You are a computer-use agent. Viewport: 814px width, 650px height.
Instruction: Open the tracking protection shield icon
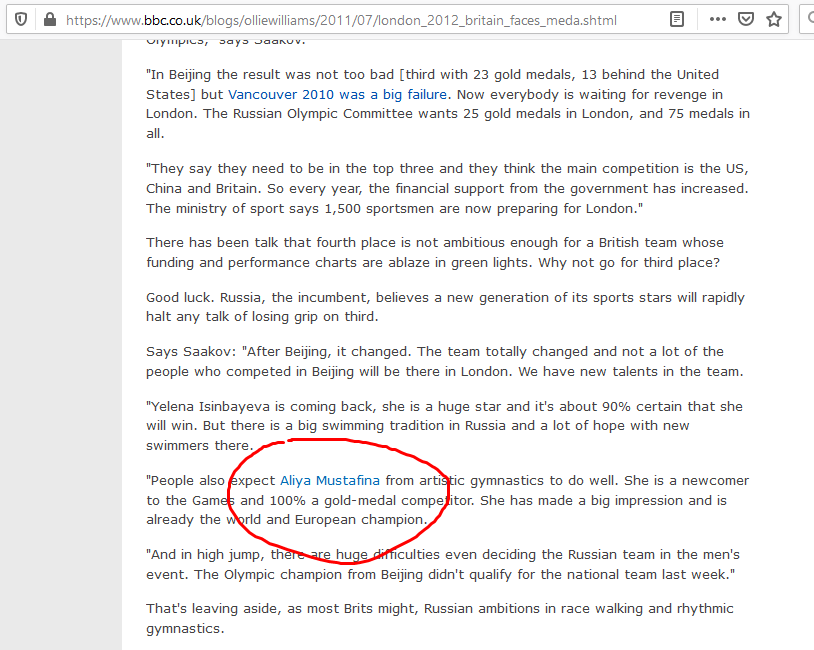tap(21, 20)
